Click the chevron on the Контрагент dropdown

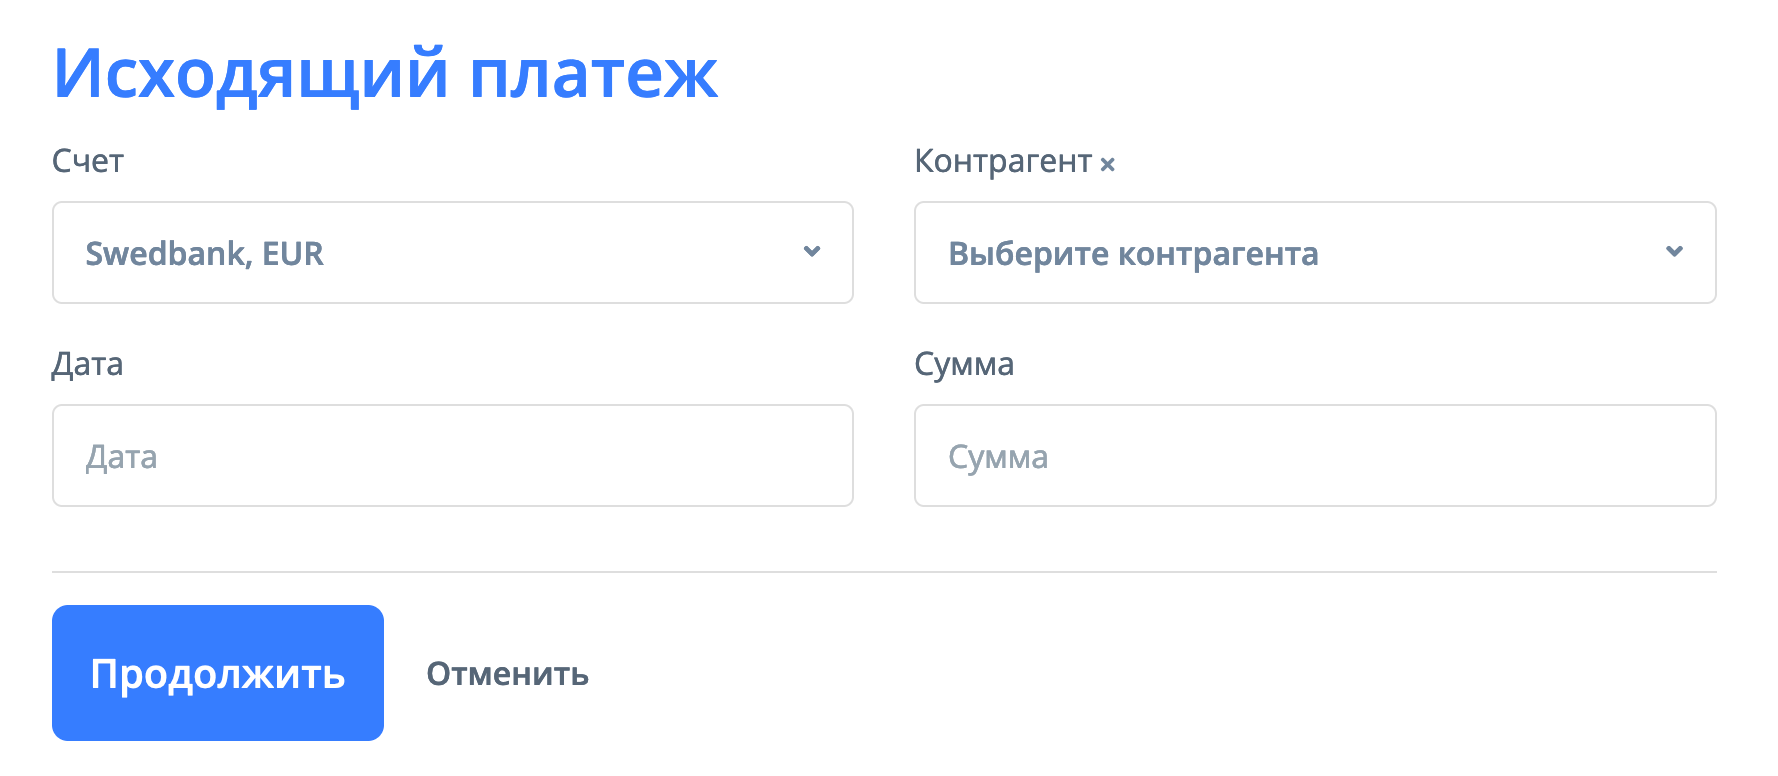click(1675, 252)
